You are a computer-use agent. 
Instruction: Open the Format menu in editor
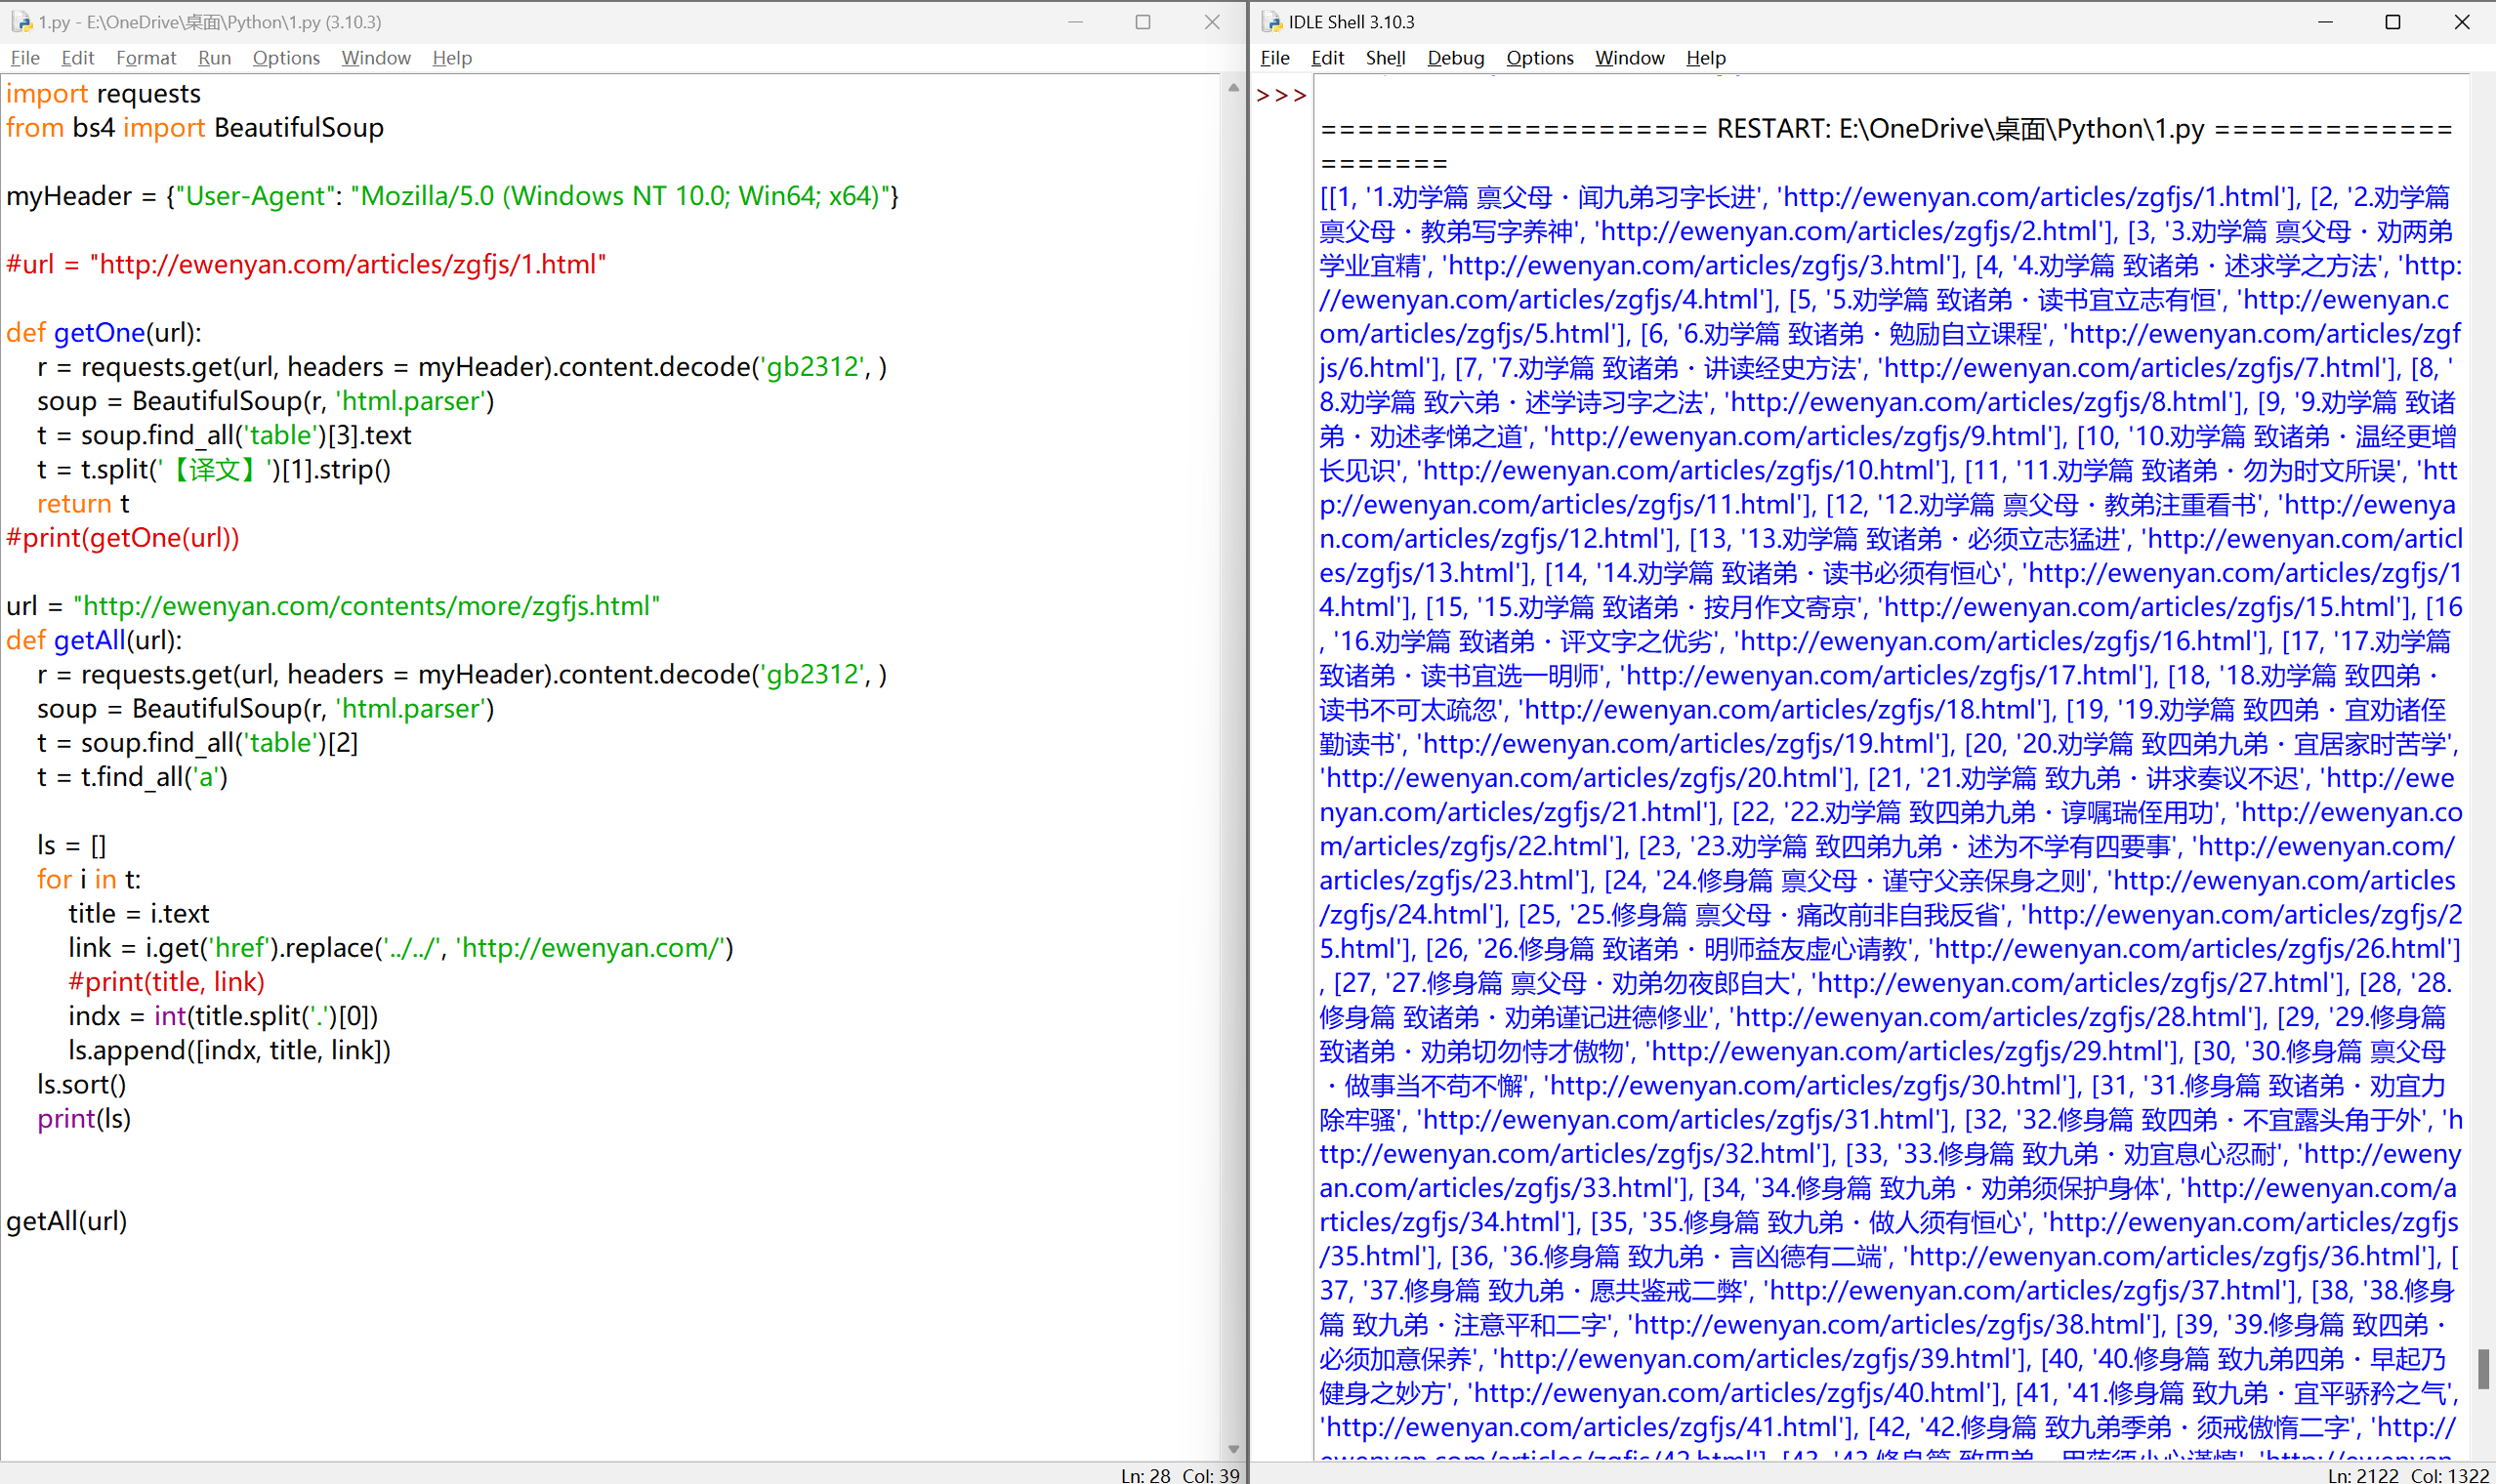point(146,58)
